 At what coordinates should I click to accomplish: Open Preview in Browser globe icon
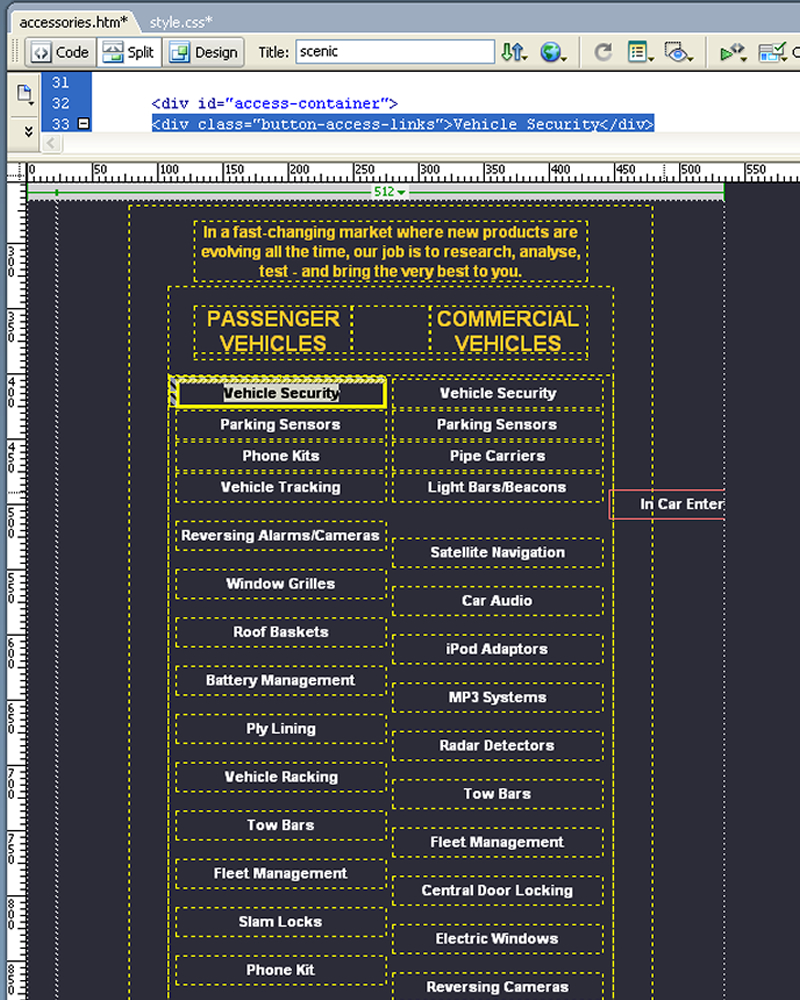[552, 52]
